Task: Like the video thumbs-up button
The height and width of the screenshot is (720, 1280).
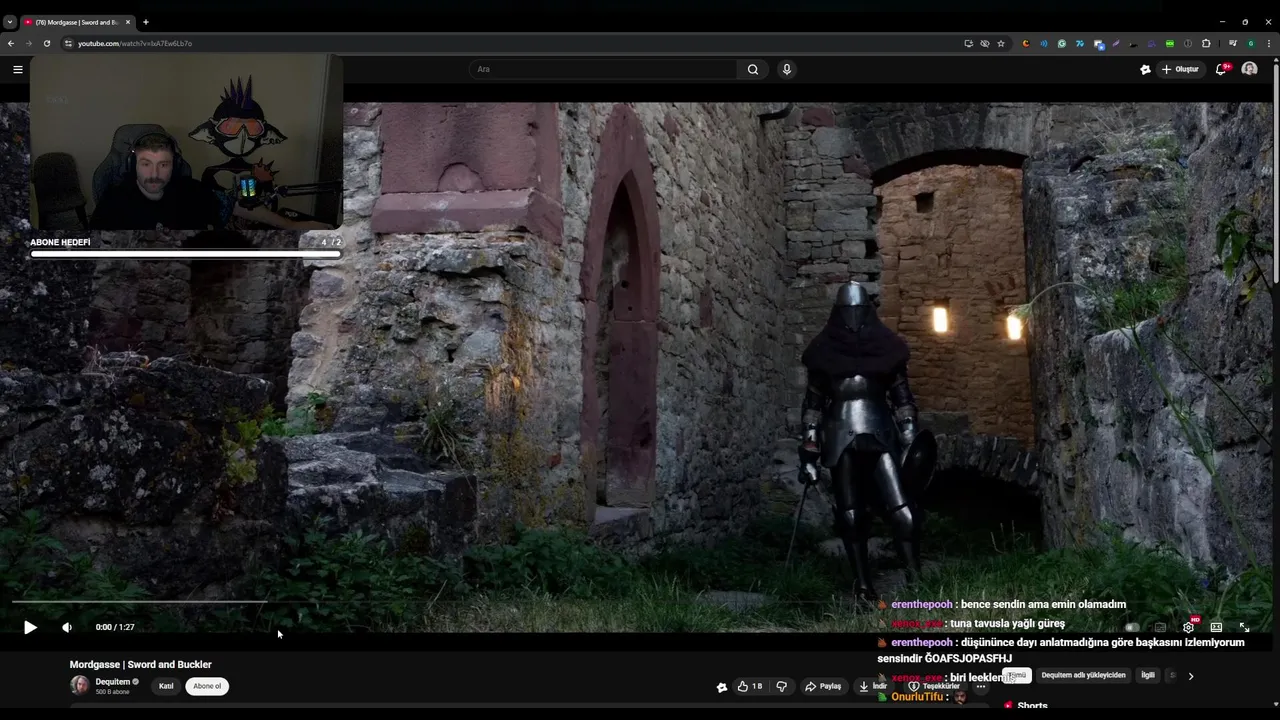Action: (750, 686)
